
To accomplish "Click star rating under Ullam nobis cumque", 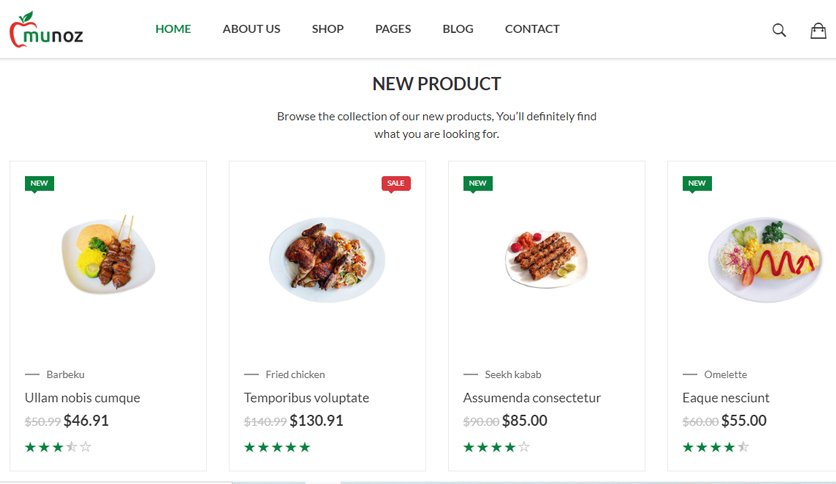I will tap(58, 447).
